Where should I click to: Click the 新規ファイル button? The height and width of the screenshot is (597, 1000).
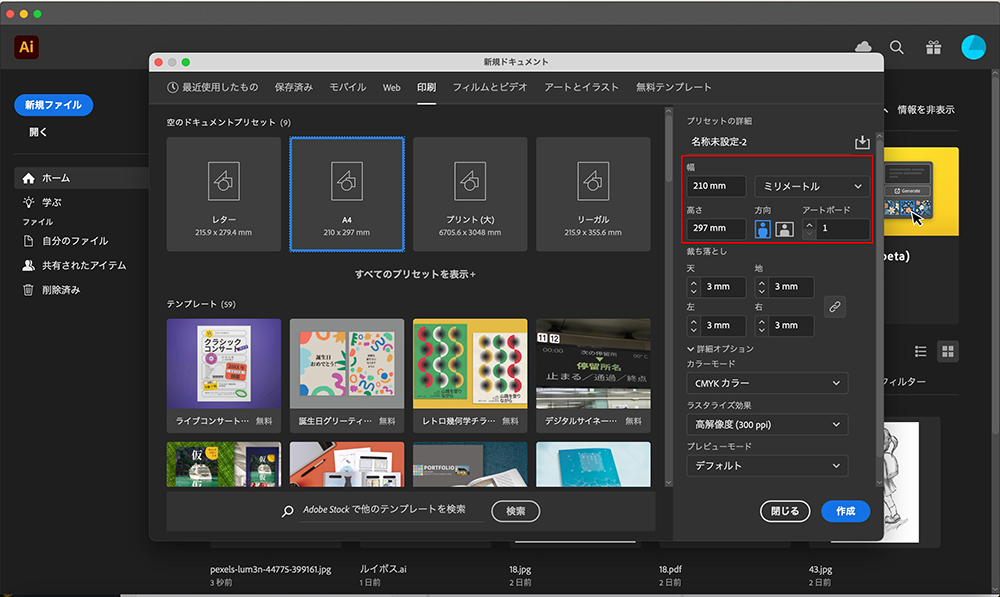tap(54, 105)
